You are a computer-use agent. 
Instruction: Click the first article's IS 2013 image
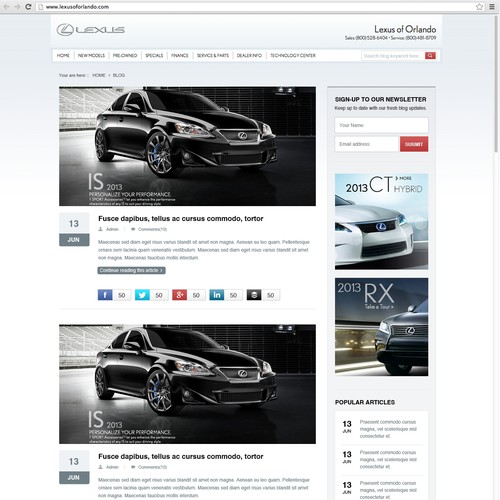coord(187,146)
